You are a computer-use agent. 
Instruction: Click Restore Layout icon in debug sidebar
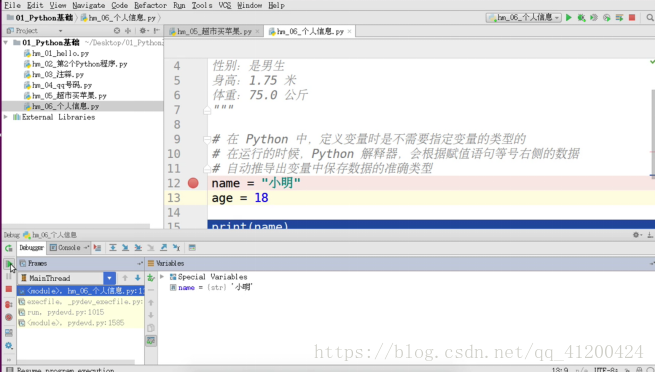(9, 333)
